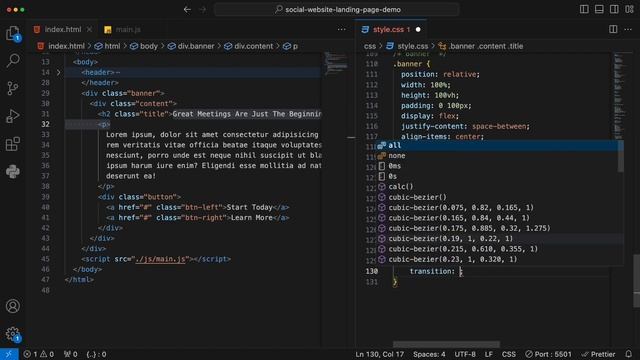Click the command center search box
This screenshot has height=360, width=640.
(x=337, y=9)
